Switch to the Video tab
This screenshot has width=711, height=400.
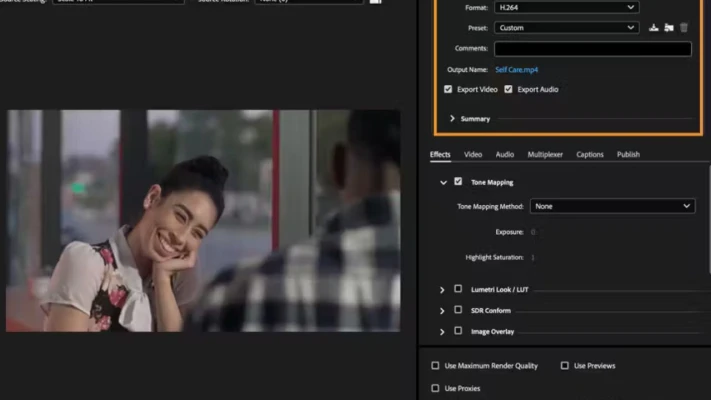(472, 155)
